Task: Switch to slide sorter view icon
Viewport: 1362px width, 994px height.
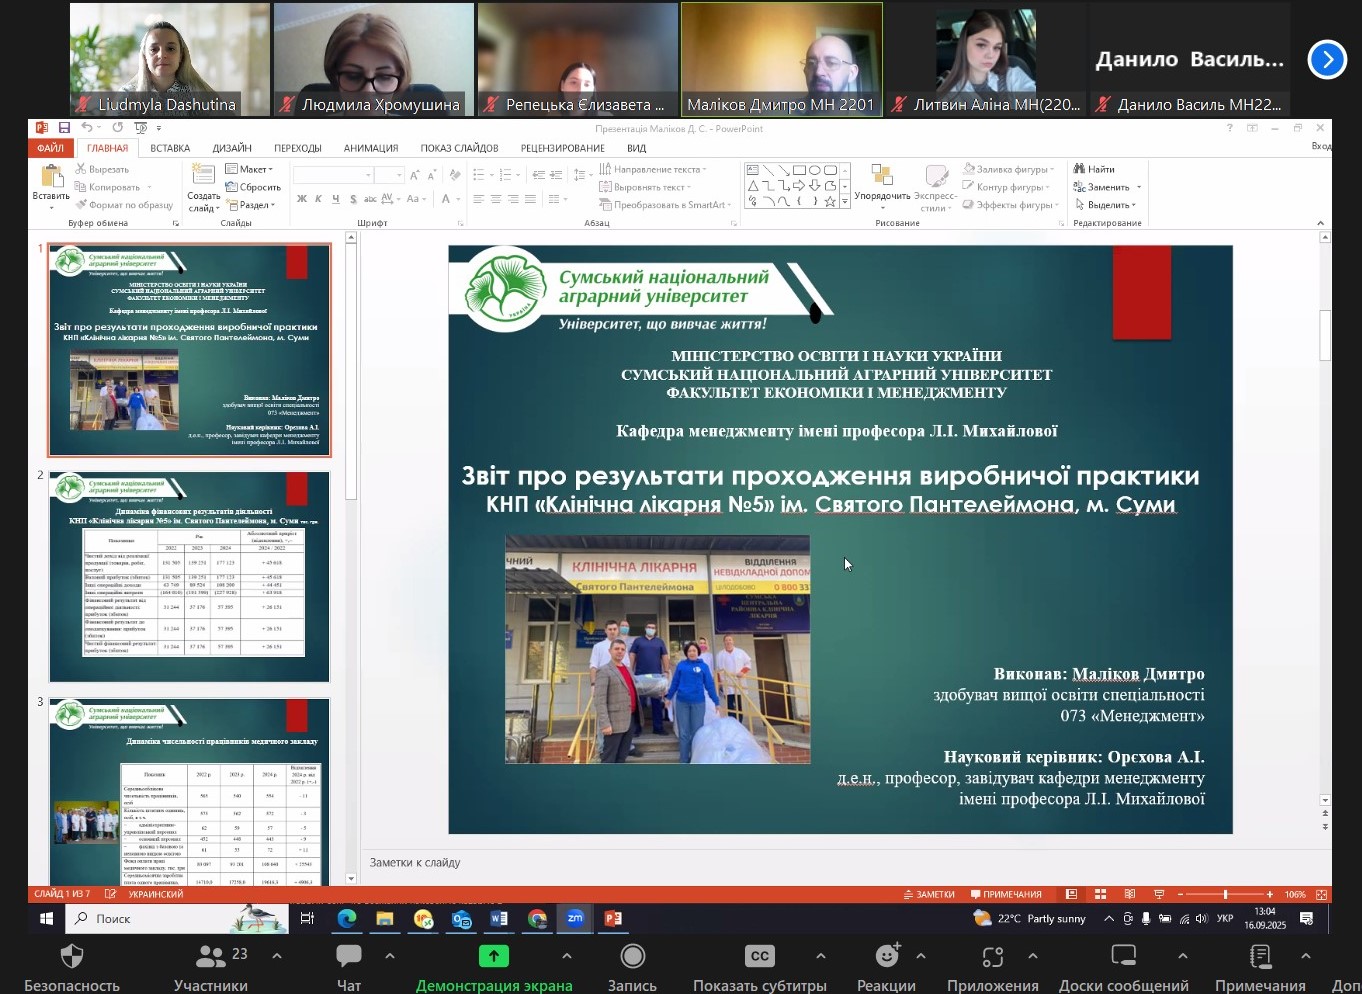Action: [x=1100, y=894]
